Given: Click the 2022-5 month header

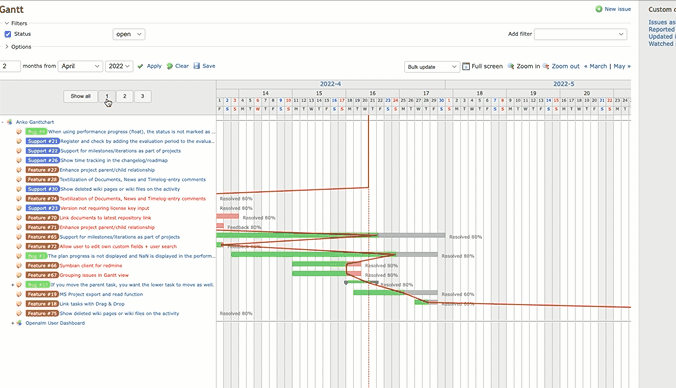Looking at the screenshot, I should [x=563, y=84].
